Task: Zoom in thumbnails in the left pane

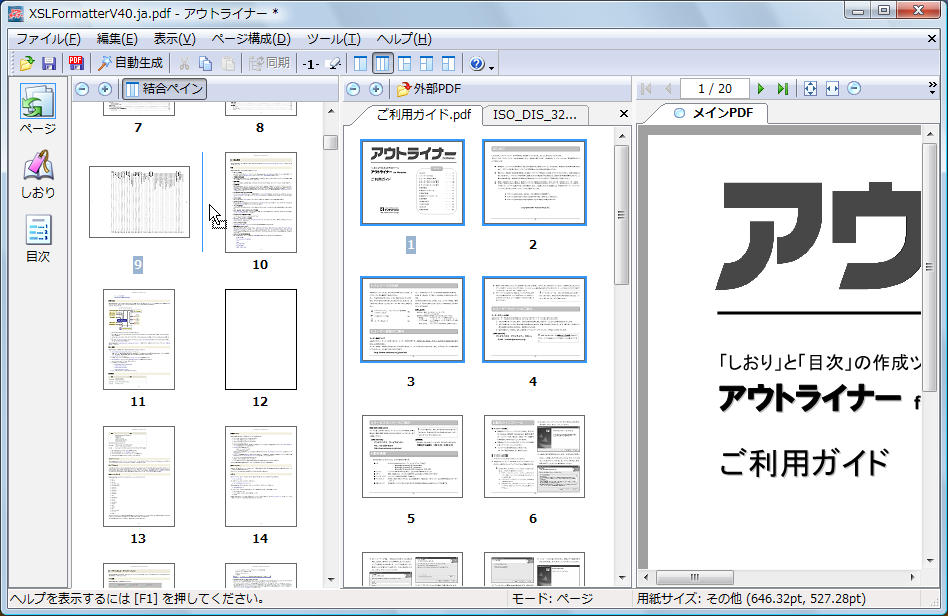Action: [105, 89]
